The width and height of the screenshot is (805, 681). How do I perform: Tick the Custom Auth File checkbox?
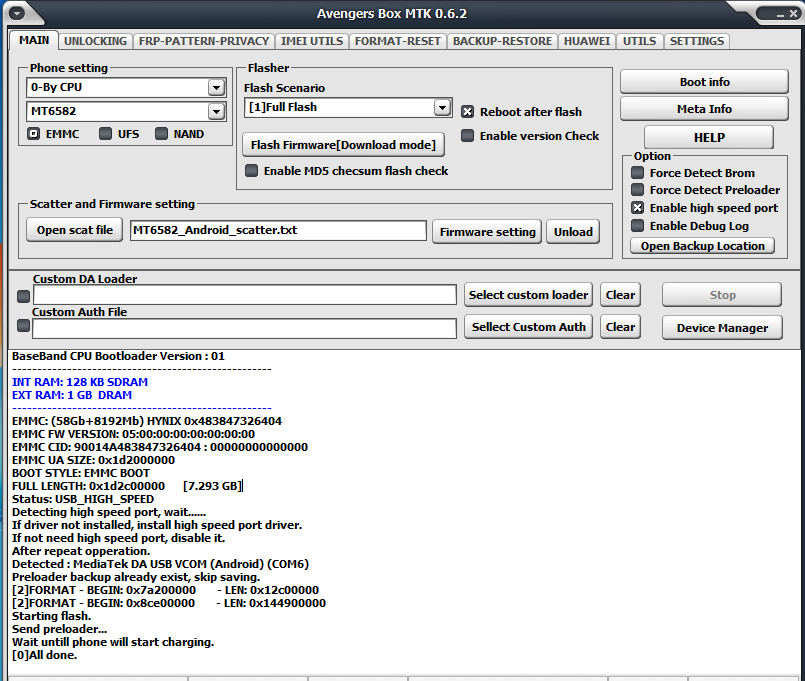tap(23, 326)
